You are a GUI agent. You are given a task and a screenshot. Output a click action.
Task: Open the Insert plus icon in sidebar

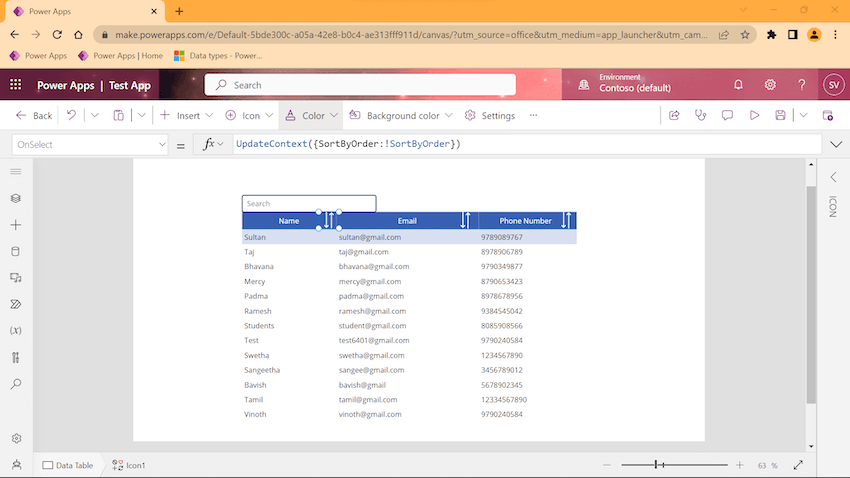click(16, 225)
